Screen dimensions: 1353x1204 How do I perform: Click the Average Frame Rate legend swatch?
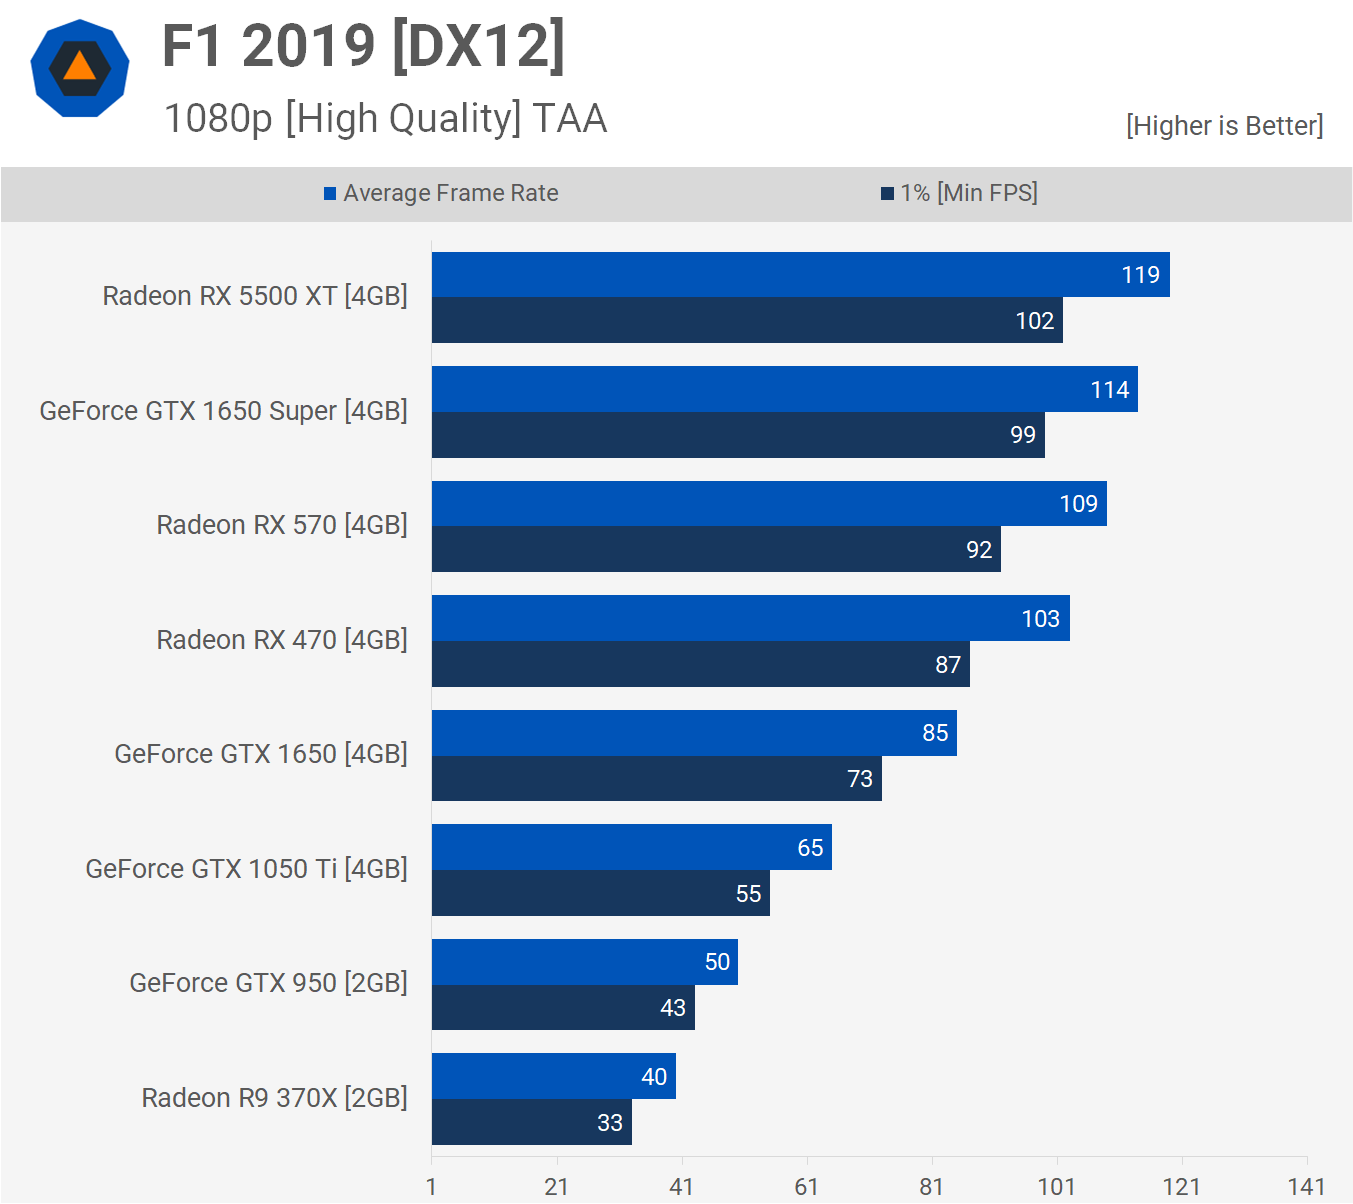330,194
